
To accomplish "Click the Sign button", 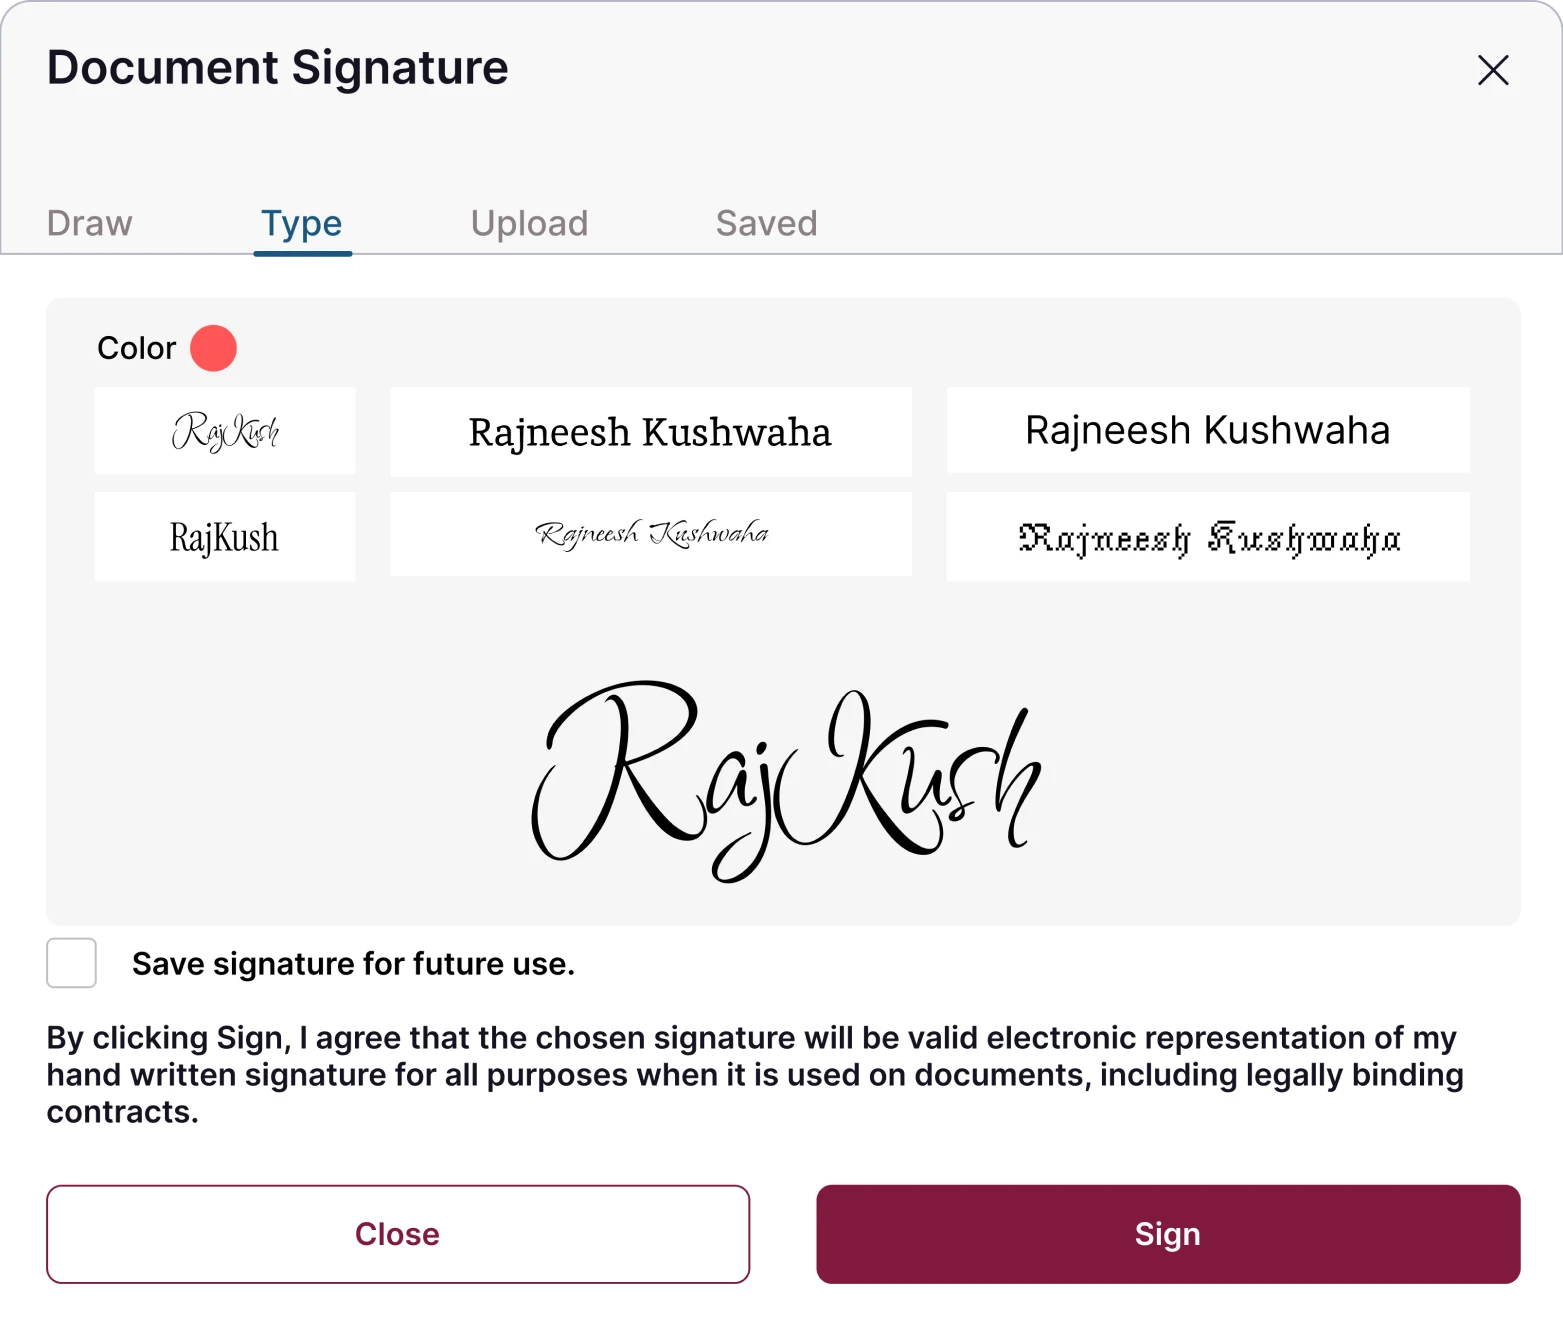I will (x=1167, y=1234).
